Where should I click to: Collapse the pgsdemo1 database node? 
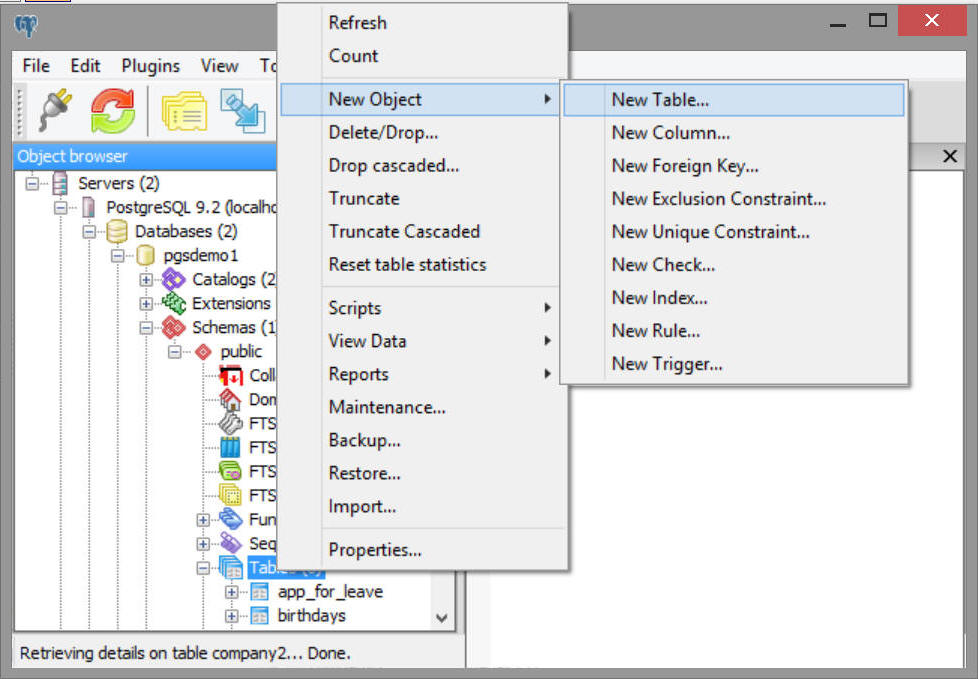tap(119, 256)
